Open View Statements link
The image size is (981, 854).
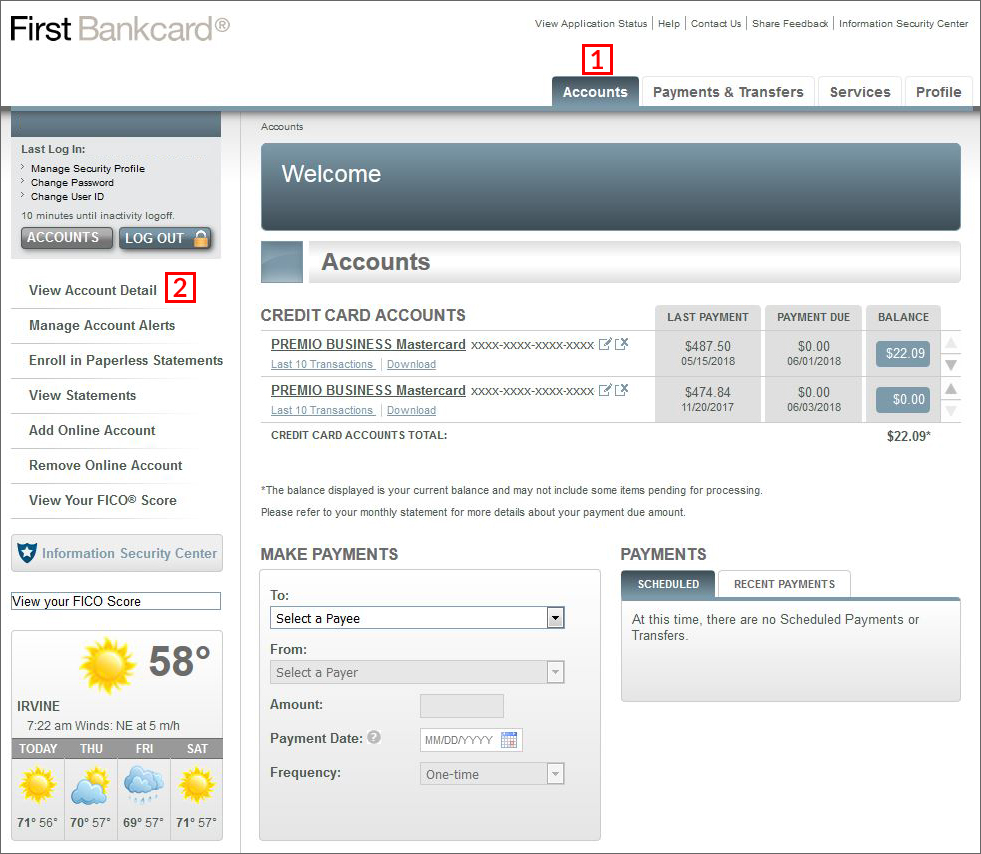coord(83,395)
